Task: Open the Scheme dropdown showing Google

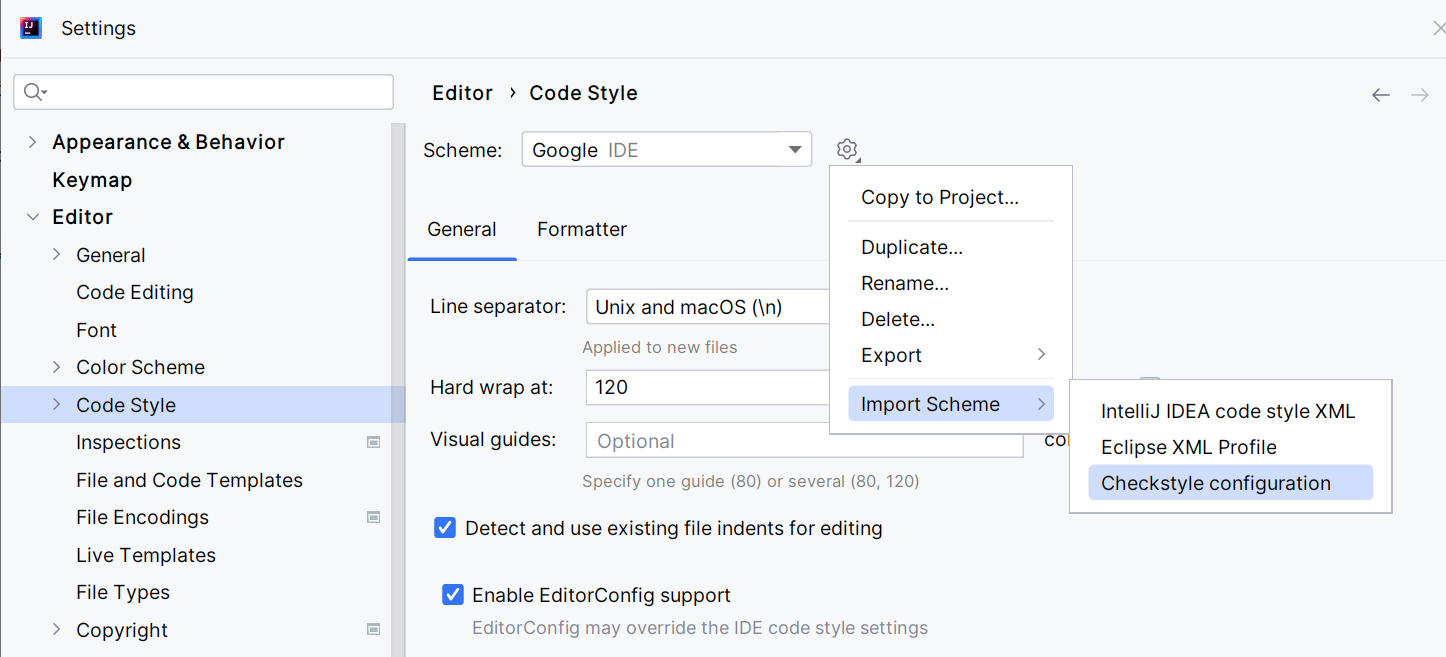Action: pos(666,150)
